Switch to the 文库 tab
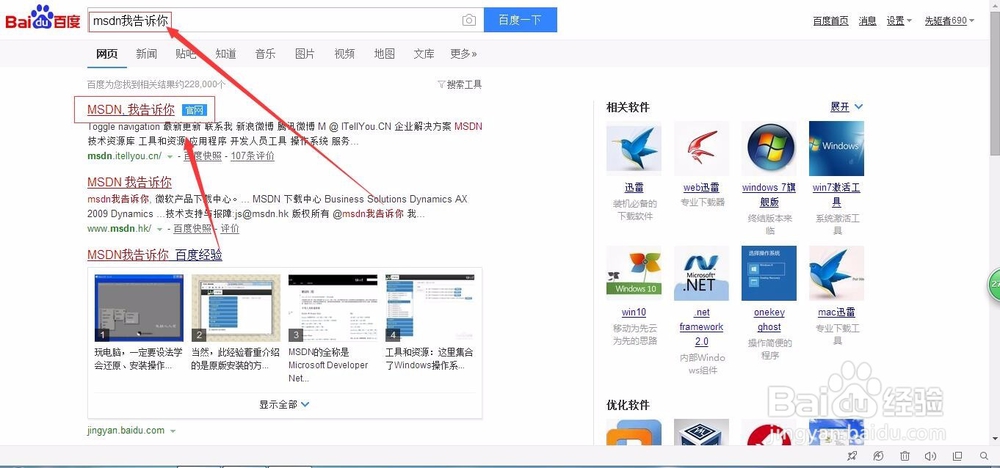Viewport: 1000px width, 468px height. 423,54
